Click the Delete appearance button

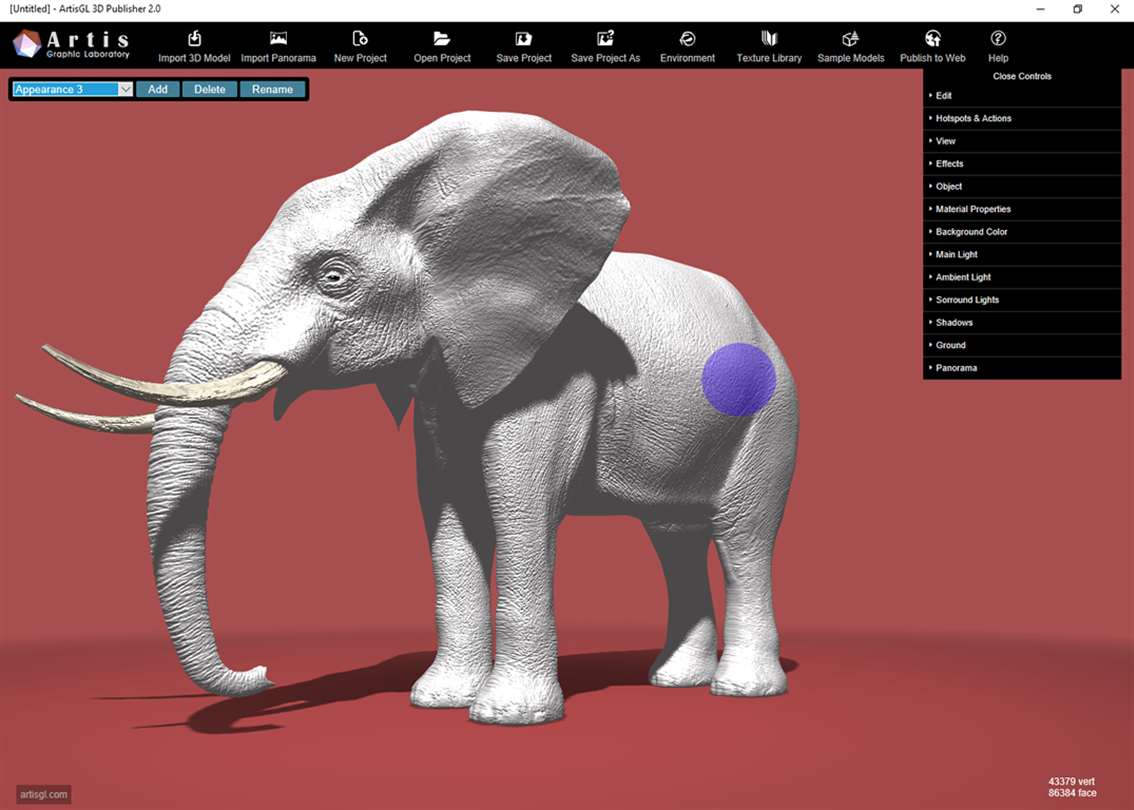[210, 89]
